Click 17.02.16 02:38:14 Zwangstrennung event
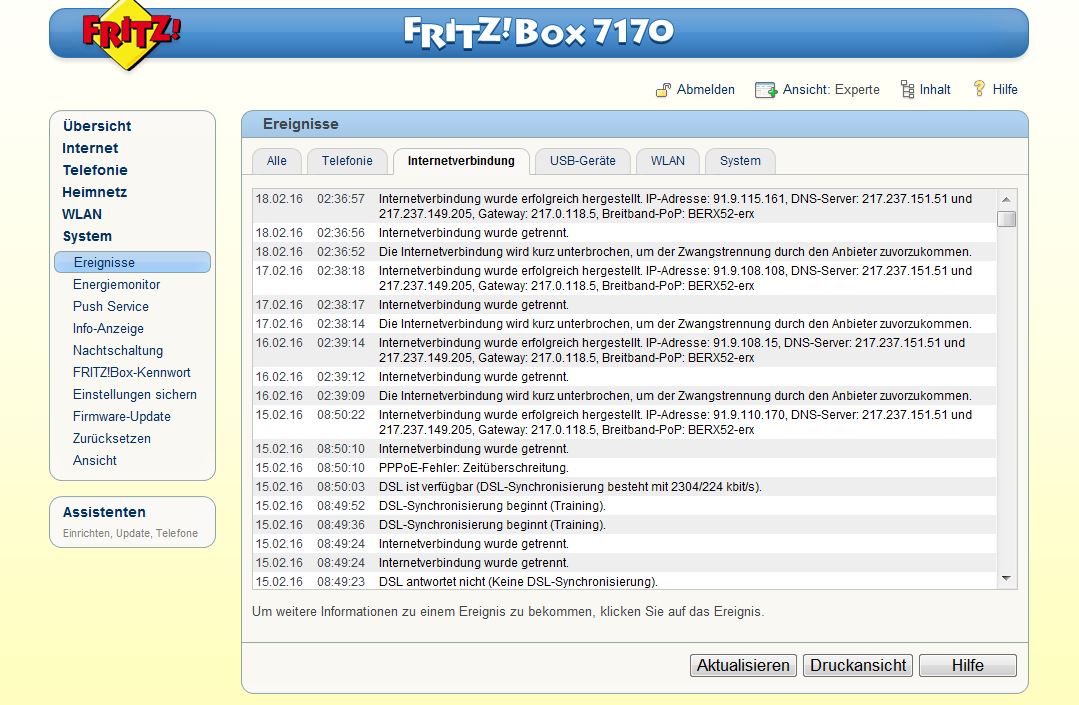The image size is (1079, 705). 625,324
